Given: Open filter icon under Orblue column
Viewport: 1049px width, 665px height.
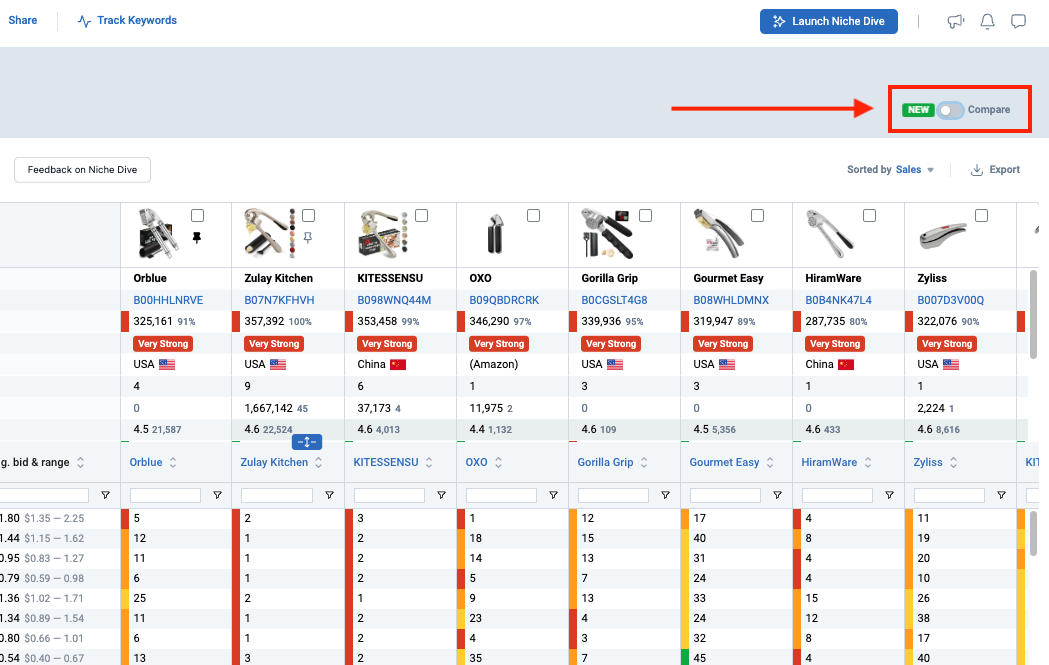Looking at the screenshot, I should [217, 495].
